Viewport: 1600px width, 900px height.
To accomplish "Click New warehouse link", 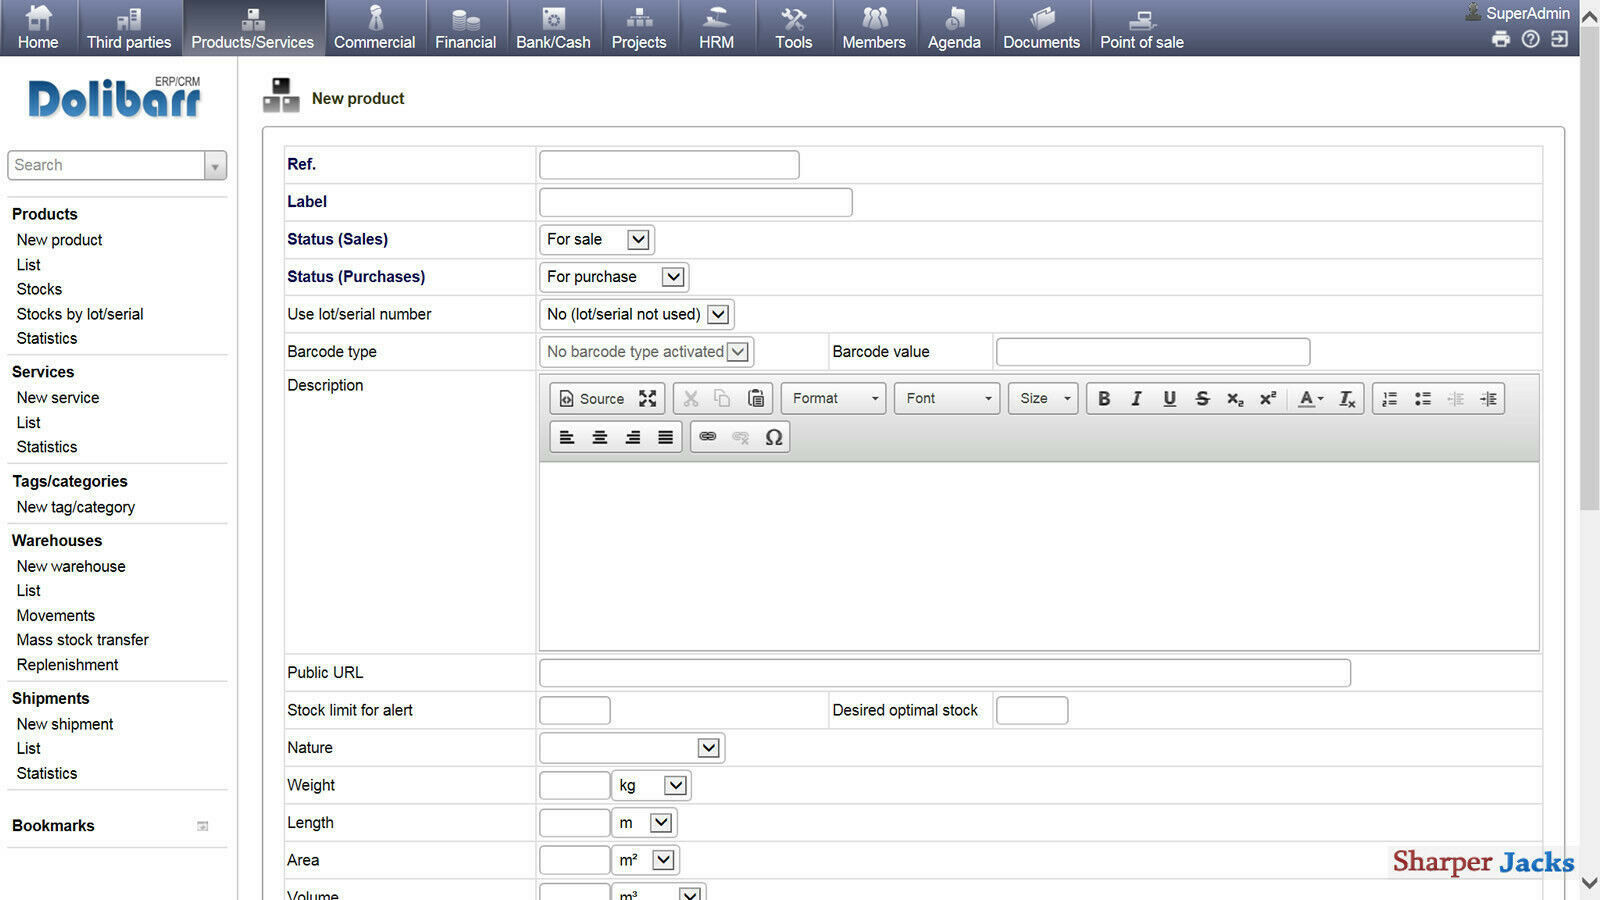I will point(71,566).
